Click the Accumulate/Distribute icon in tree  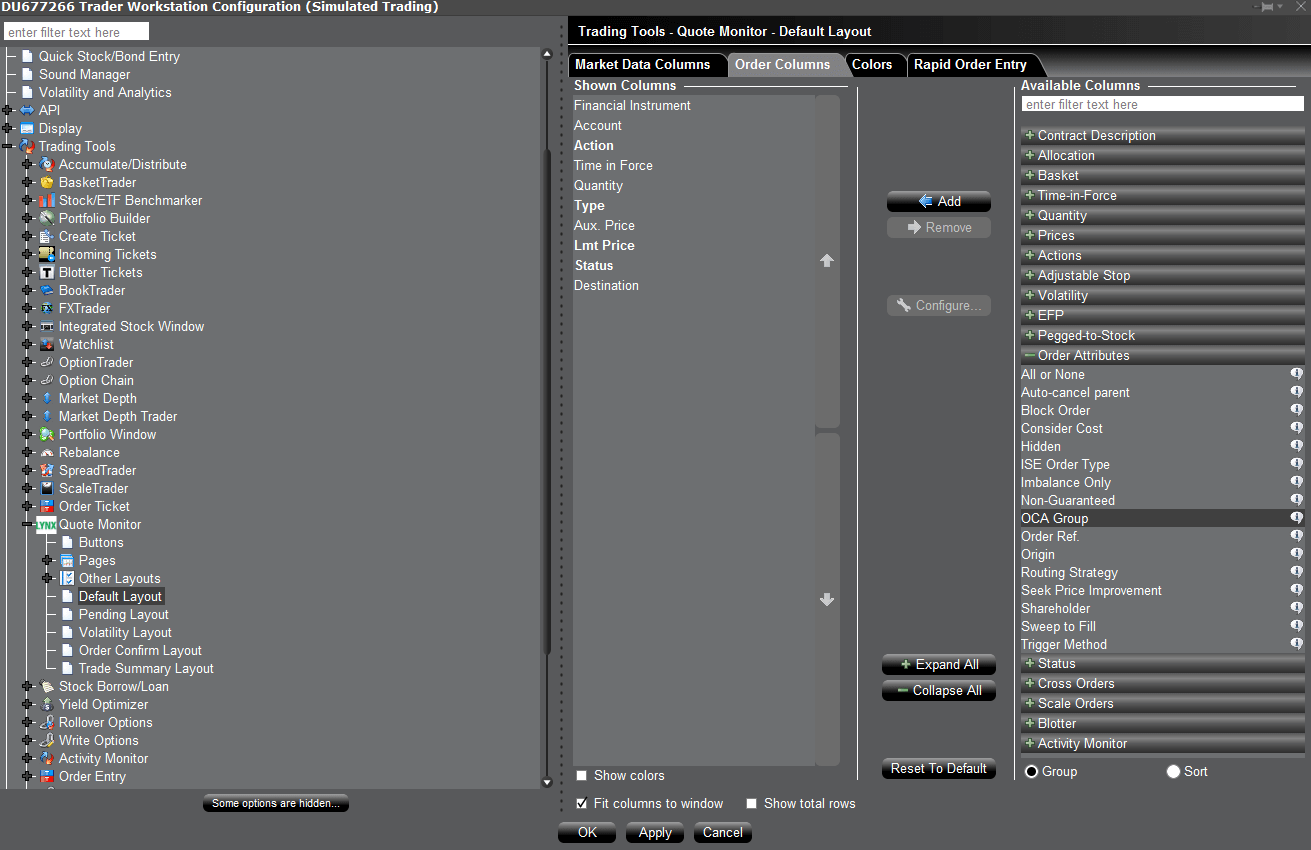46,164
